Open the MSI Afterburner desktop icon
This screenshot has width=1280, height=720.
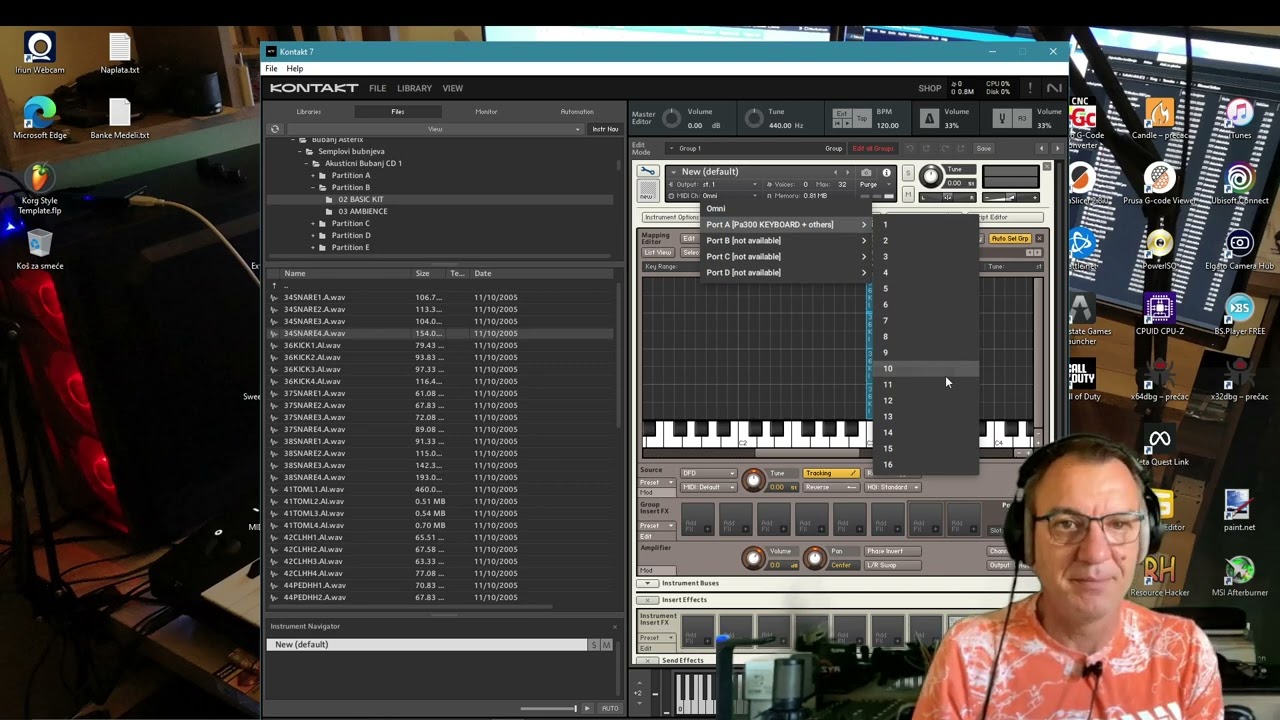(x=1240, y=575)
